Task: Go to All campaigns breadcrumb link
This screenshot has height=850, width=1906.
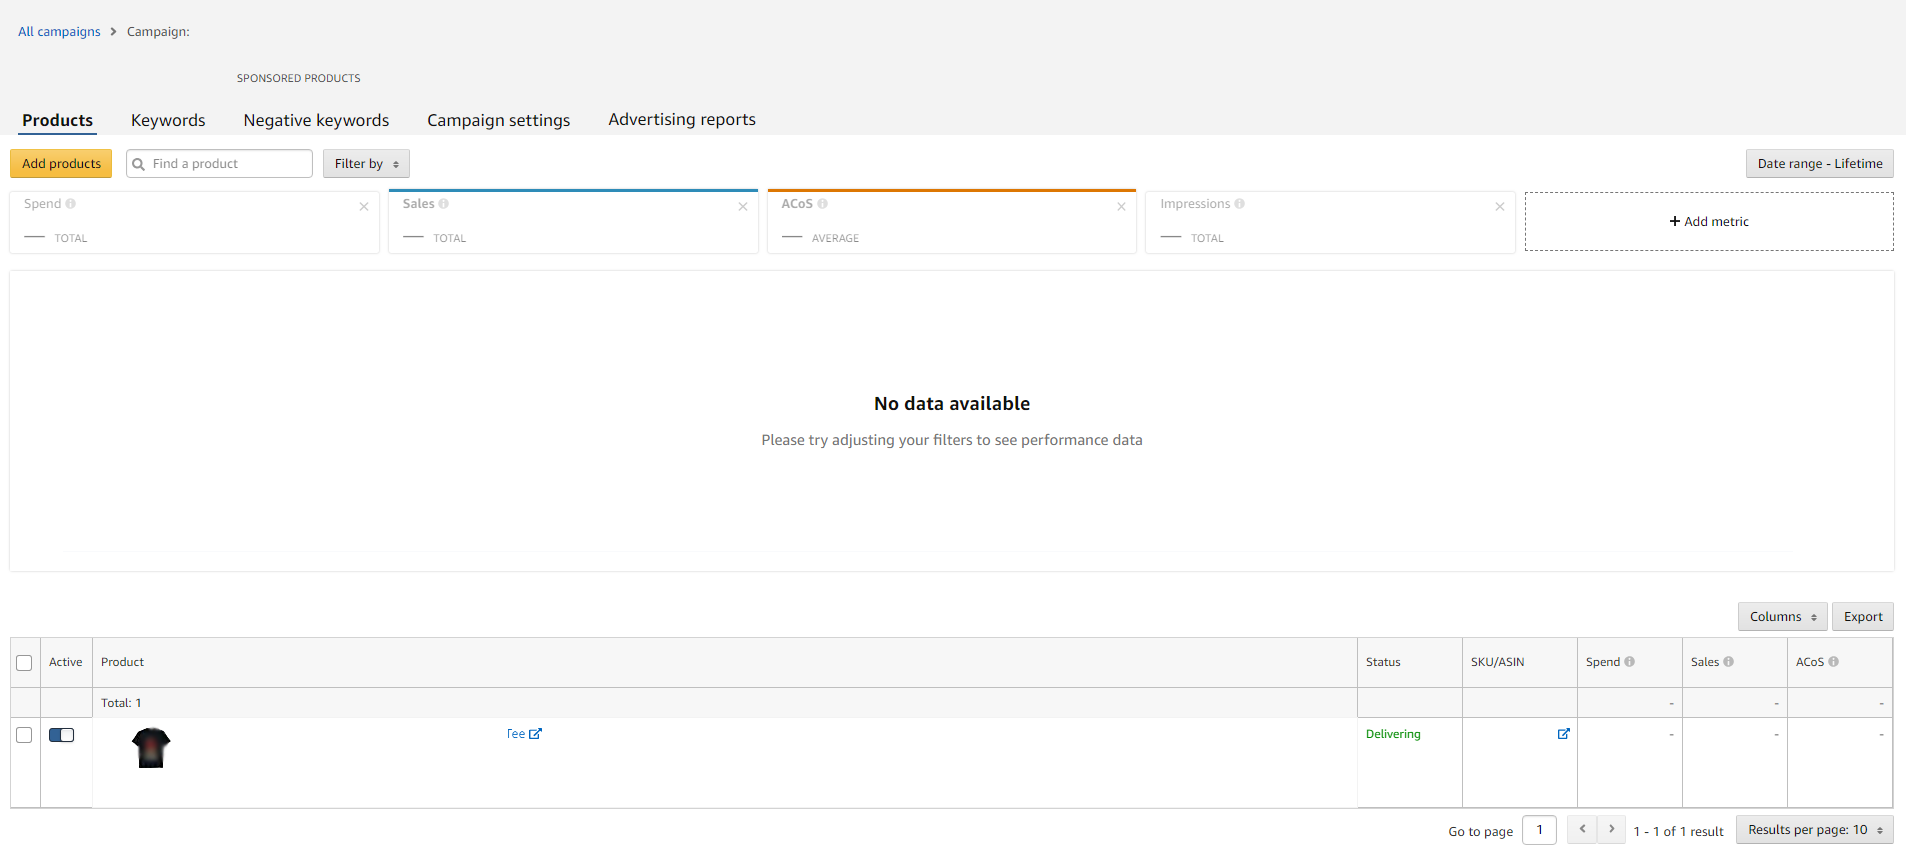Action: tap(59, 32)
